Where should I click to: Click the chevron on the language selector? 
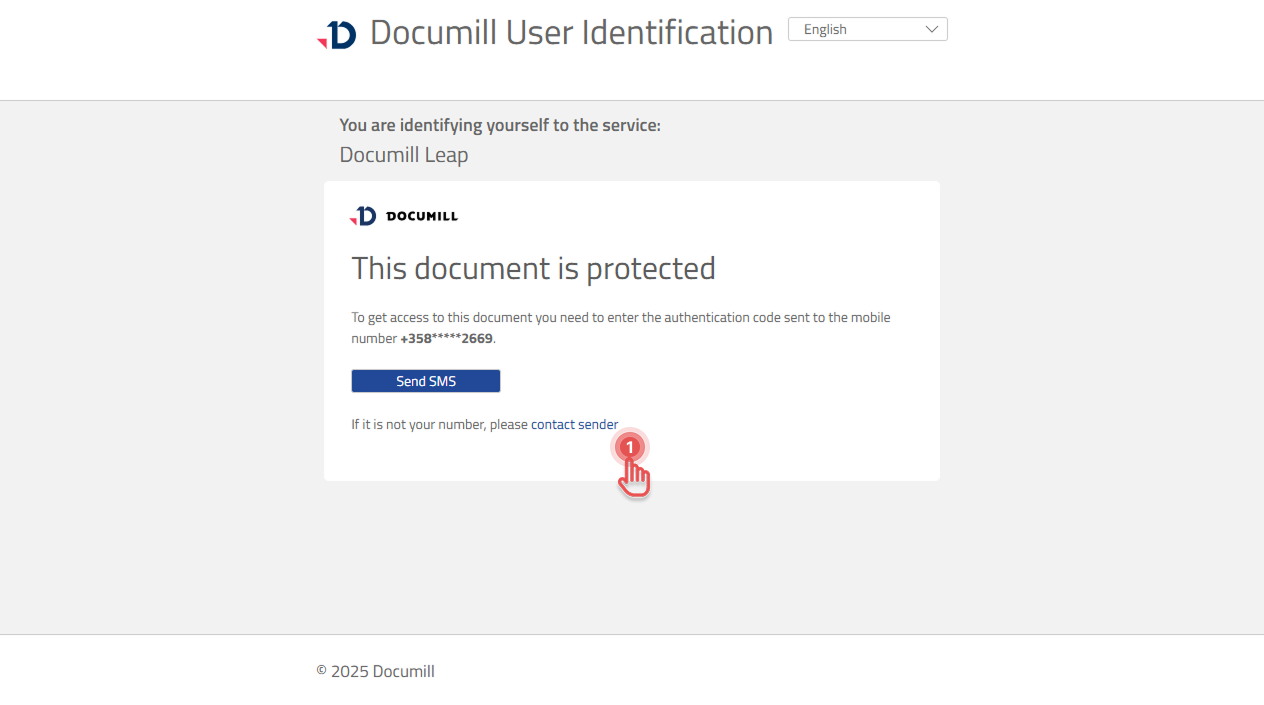click(x=932, y=29)
